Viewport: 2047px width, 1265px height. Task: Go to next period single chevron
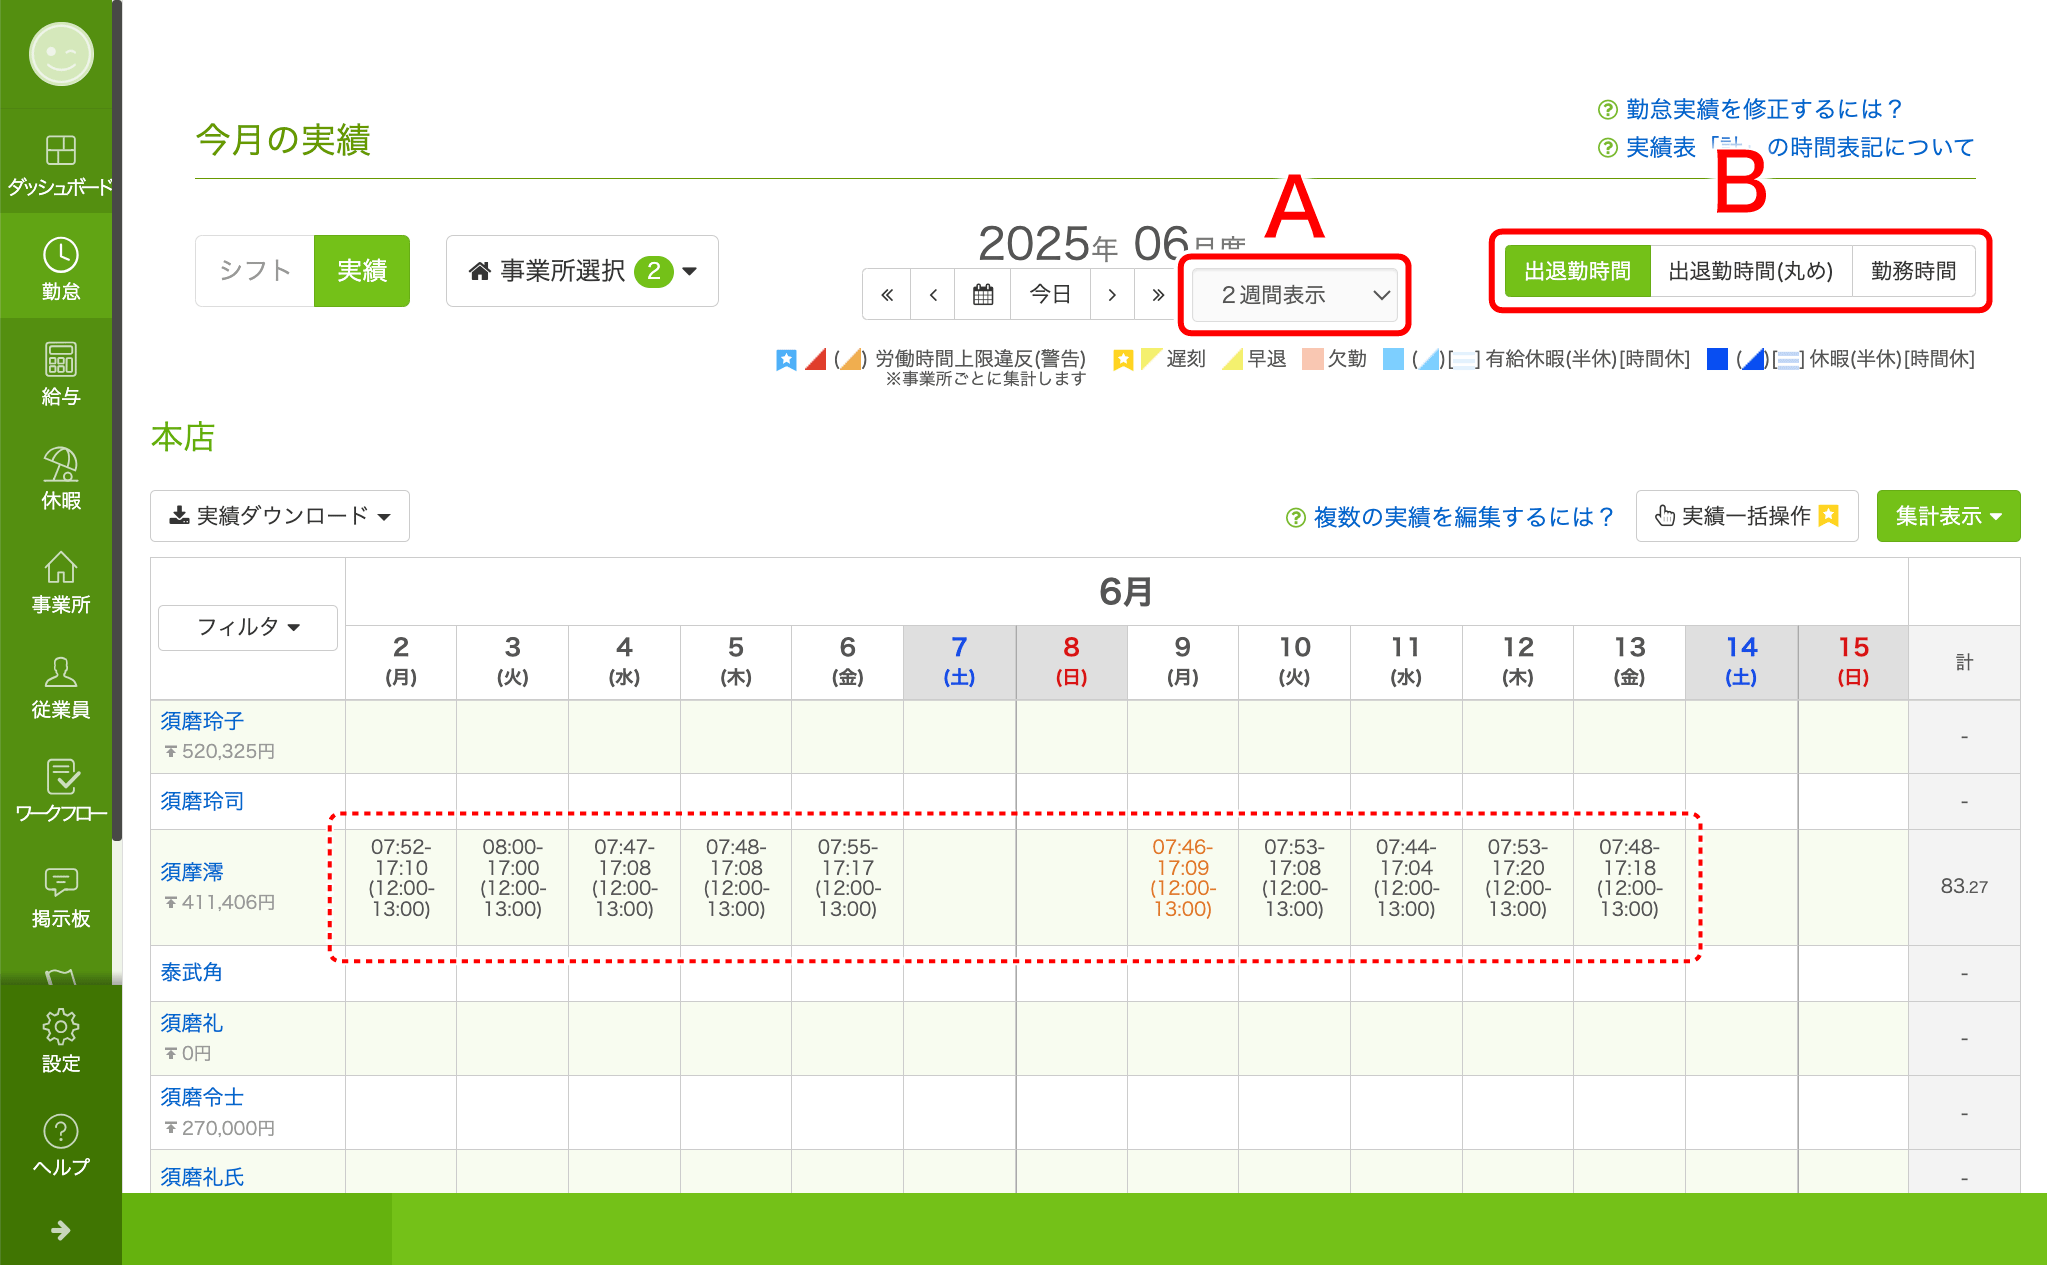1112,294
